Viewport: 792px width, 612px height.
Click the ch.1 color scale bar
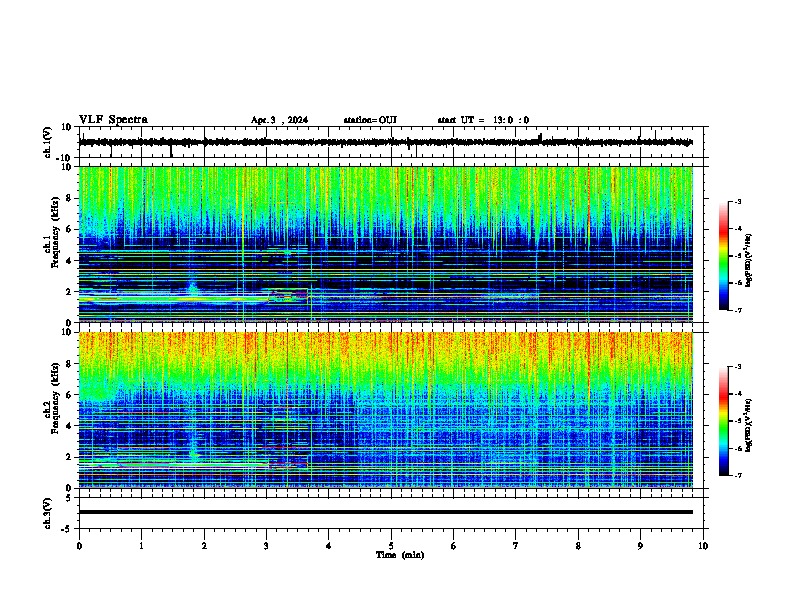(x=724, y=256)
